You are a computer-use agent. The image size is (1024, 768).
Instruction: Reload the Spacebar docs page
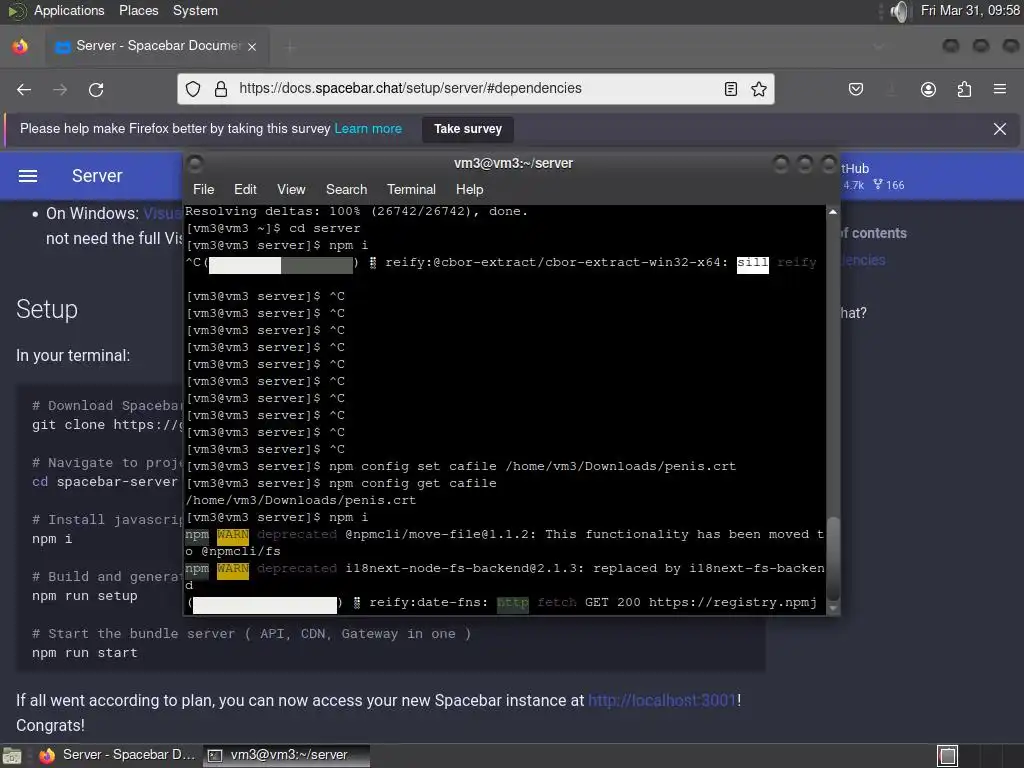pos(96,89)
